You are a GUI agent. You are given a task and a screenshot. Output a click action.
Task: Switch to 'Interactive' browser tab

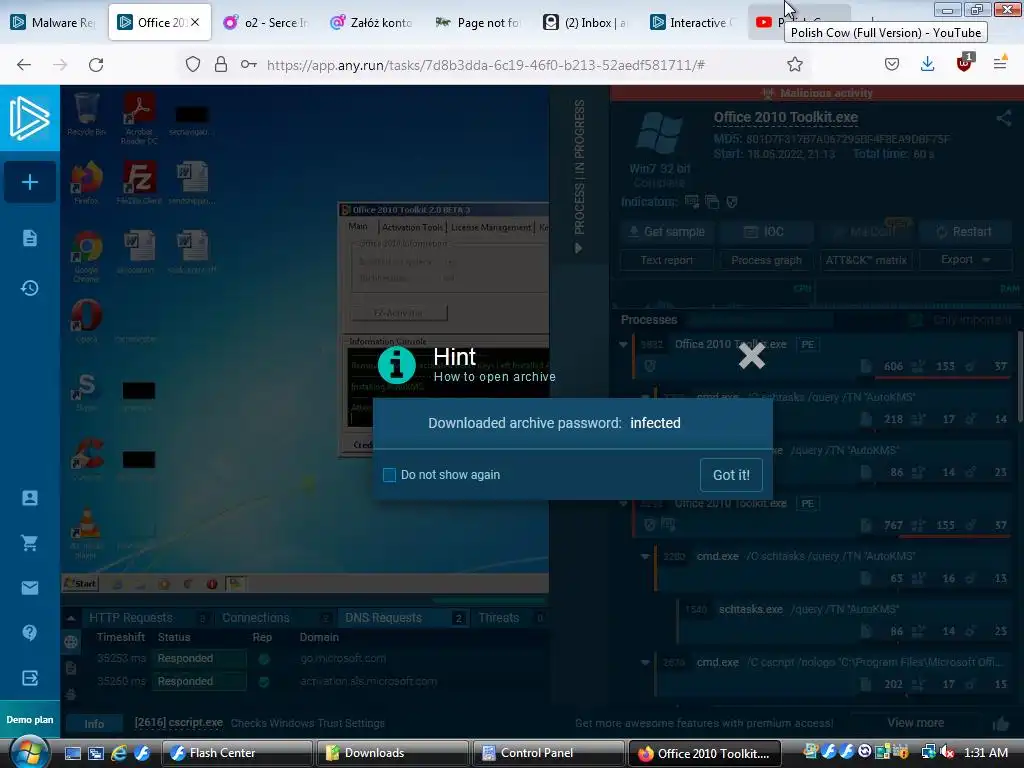691,23
